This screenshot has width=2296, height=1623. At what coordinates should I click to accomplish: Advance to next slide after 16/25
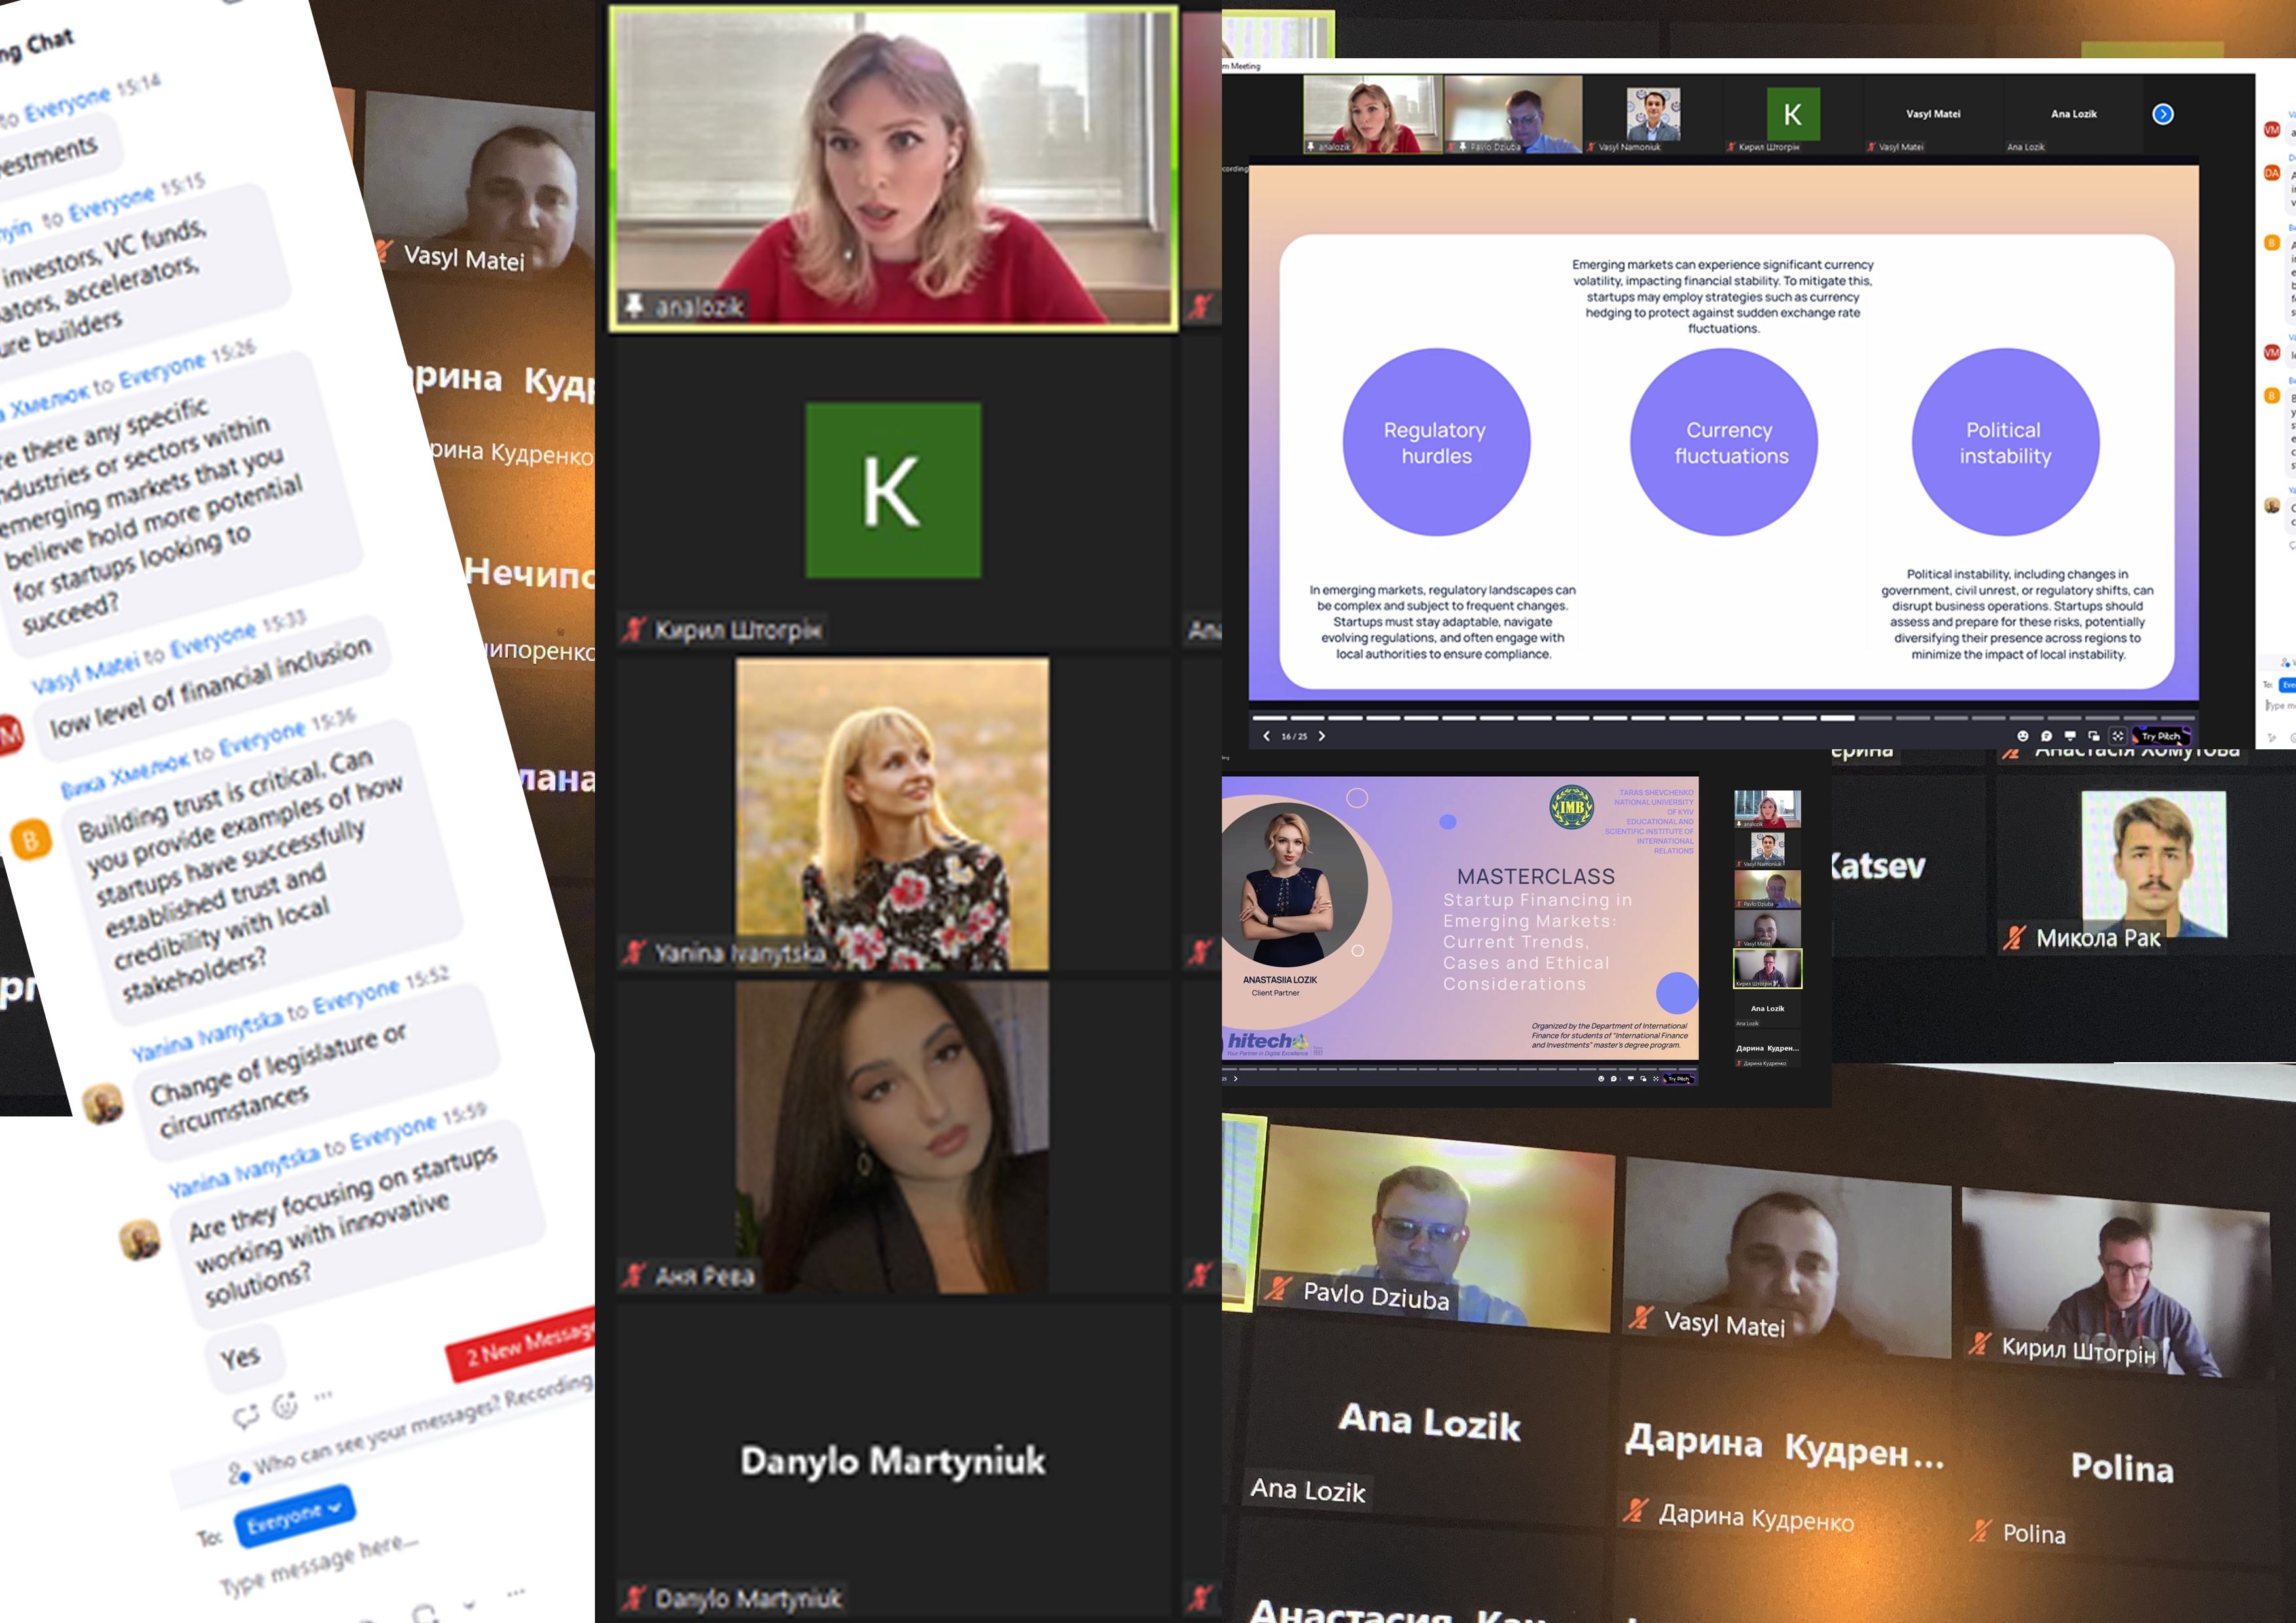(x=1322, y=736)
